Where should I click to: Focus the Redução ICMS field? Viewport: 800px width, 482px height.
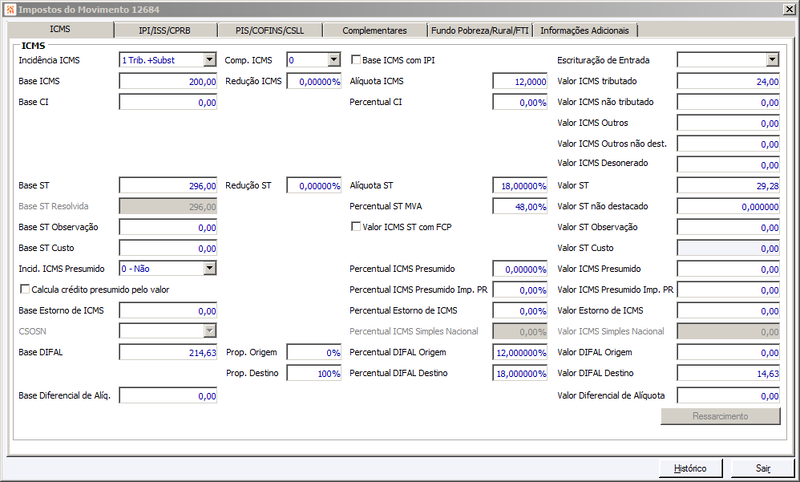click(314, 81)
